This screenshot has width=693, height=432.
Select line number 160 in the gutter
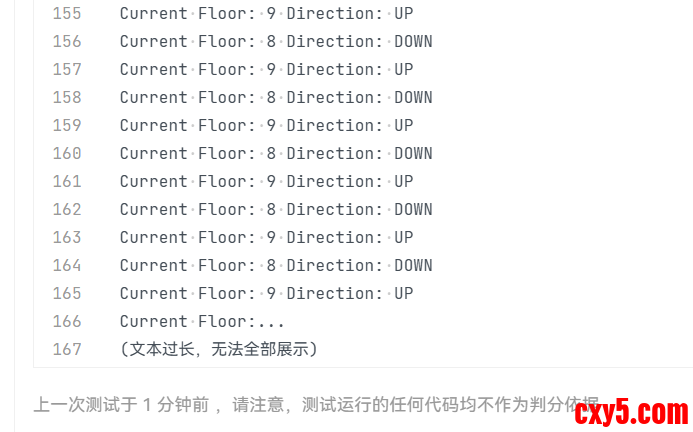tap(66, 154)
